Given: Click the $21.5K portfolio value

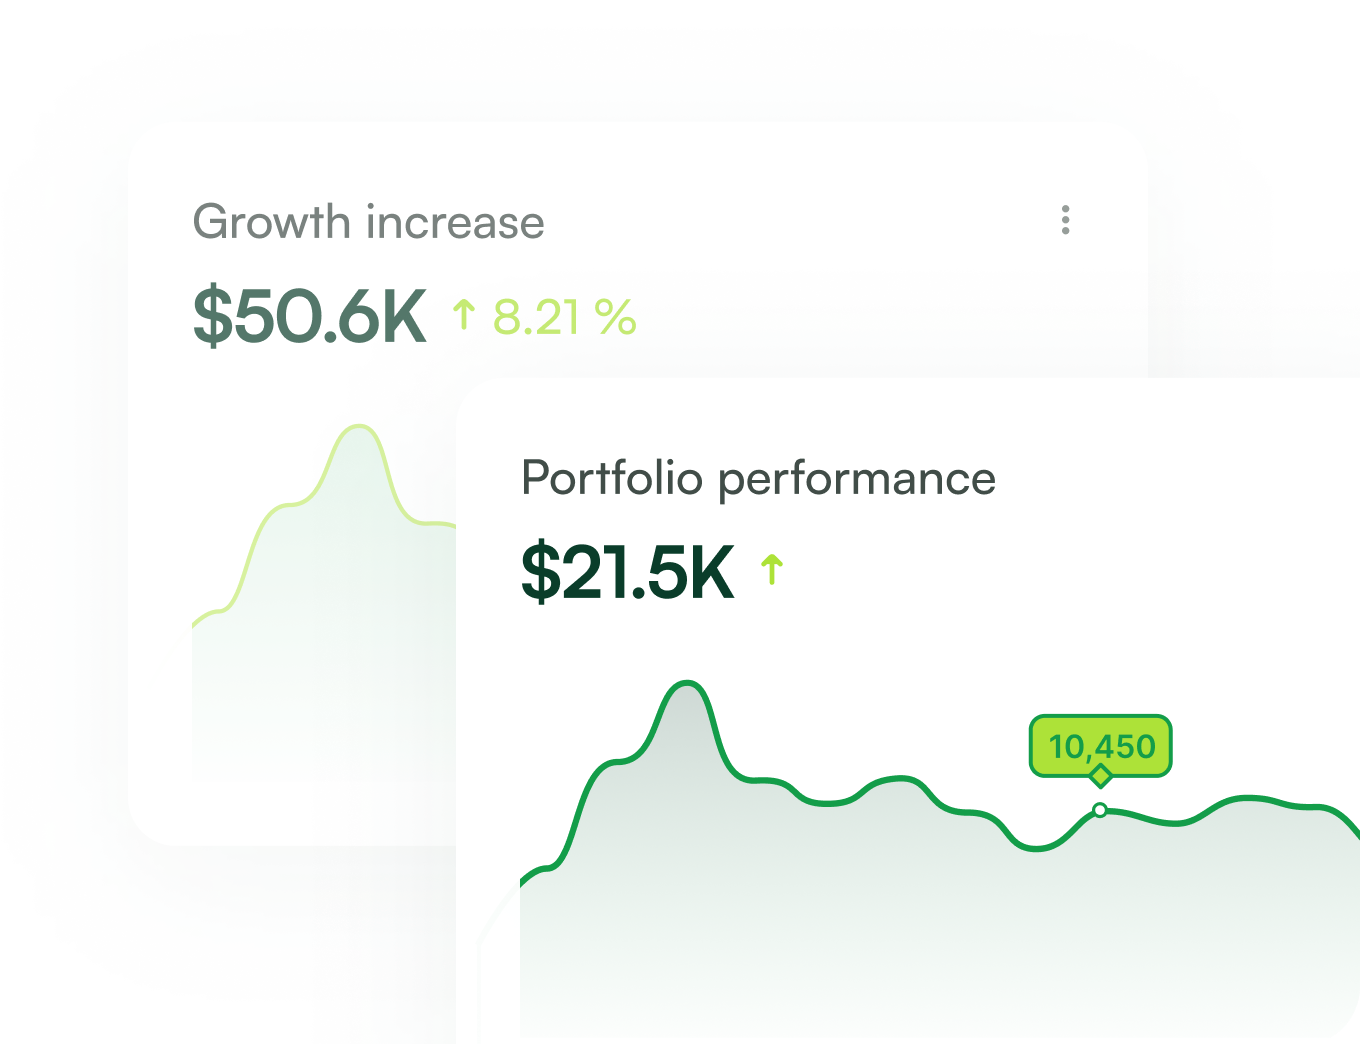Looking at the screenshot, I should (628, 572).
